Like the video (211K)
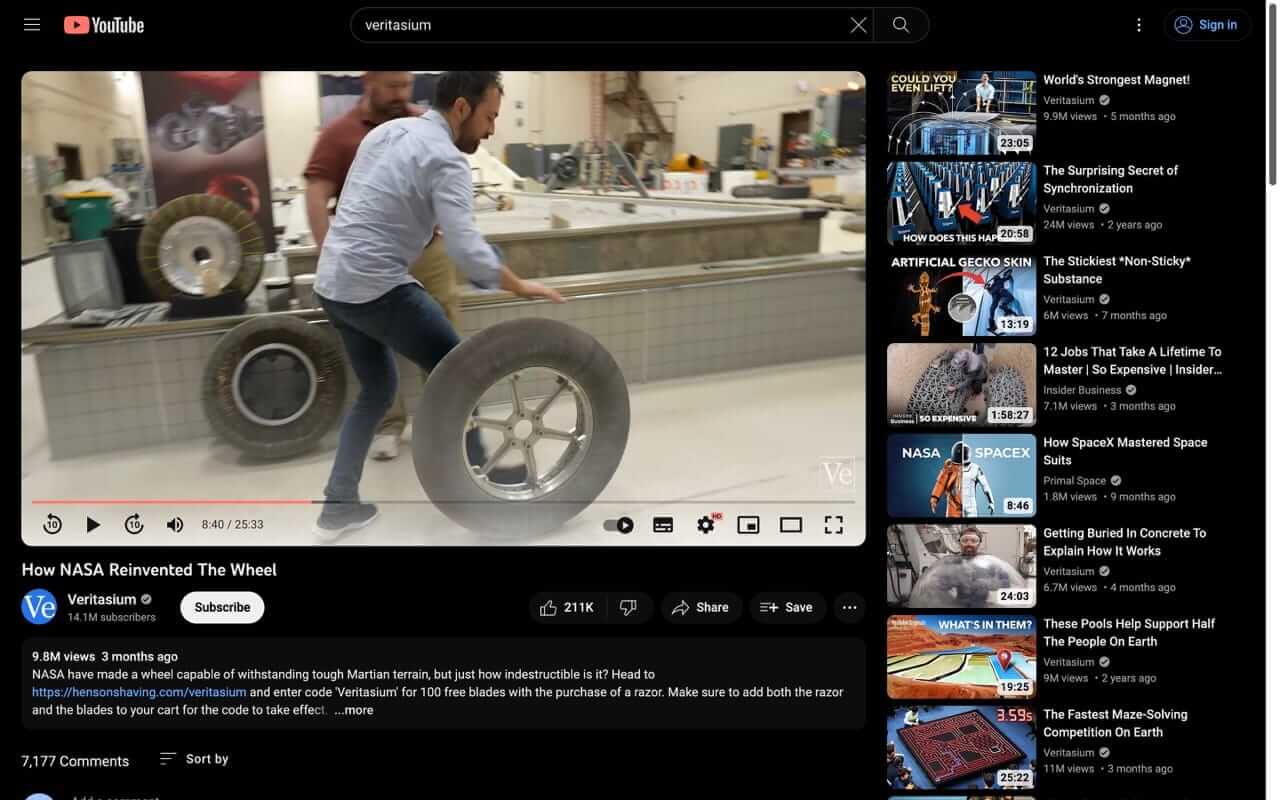Screen dimensions: 1280x800 566,607
